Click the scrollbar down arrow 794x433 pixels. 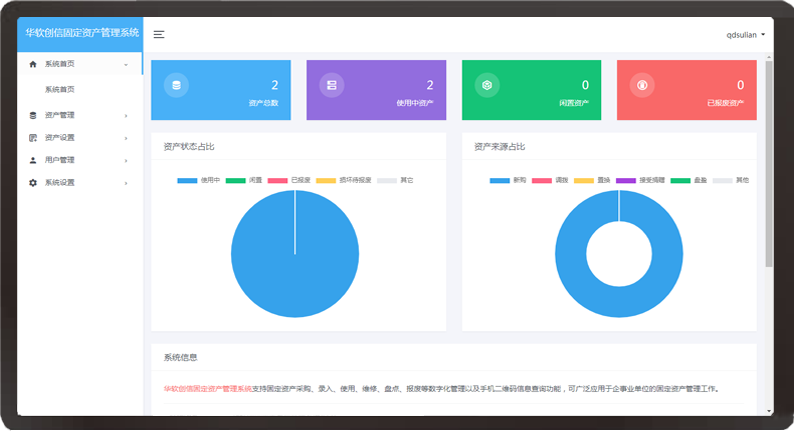click(x=769, y=411)
